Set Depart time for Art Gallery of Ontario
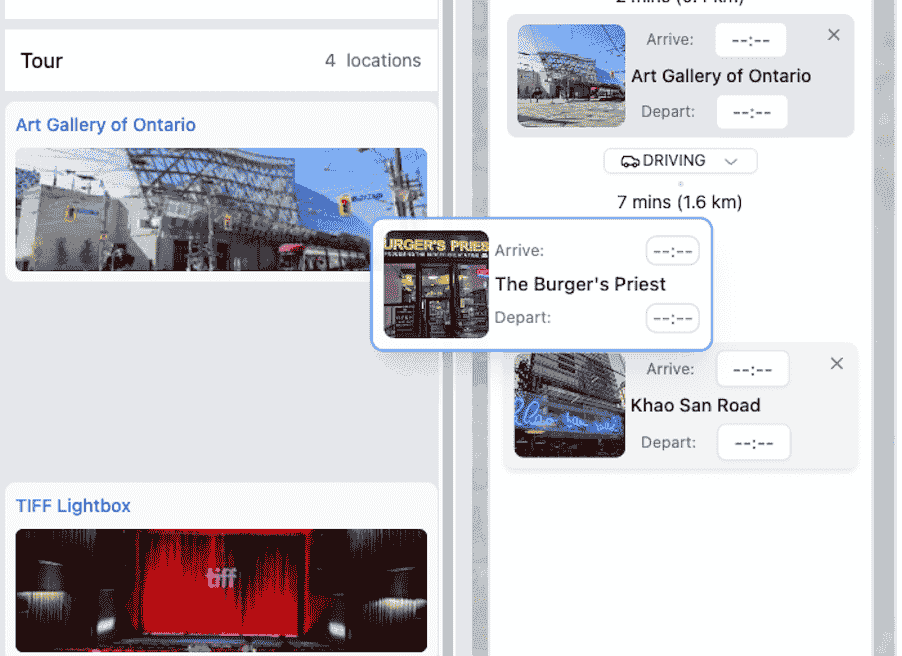Image resolution: width=902 pixels, height=656 pixels. click(x=752, y=112)
